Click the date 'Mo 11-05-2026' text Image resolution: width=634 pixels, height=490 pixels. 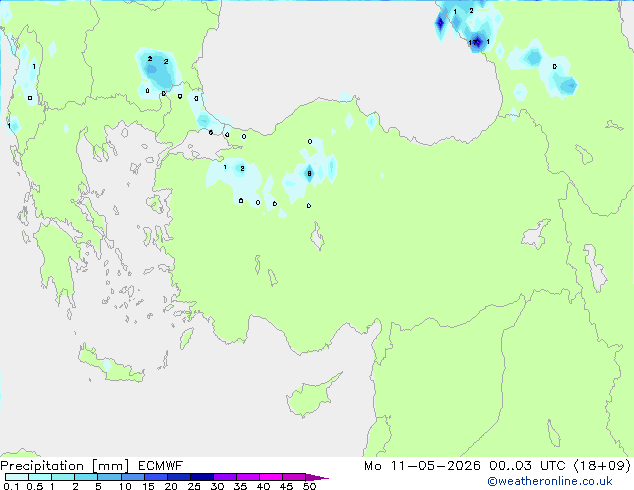(x=422, y=466)
